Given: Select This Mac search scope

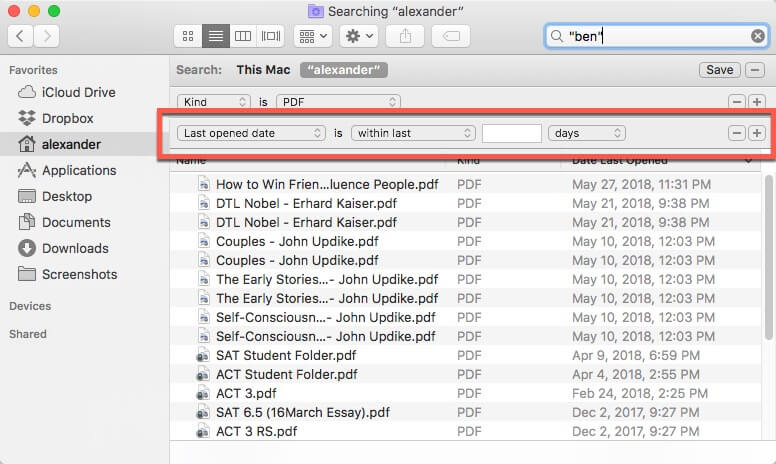Looking at the screenshot, I should [263, 70].
